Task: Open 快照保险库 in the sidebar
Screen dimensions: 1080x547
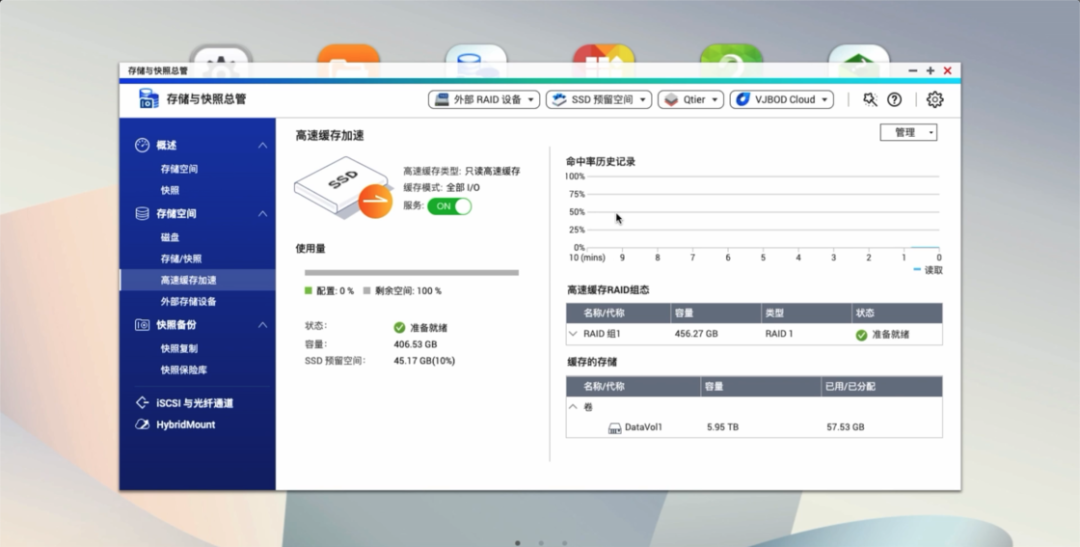Action: tap(183, 370)
